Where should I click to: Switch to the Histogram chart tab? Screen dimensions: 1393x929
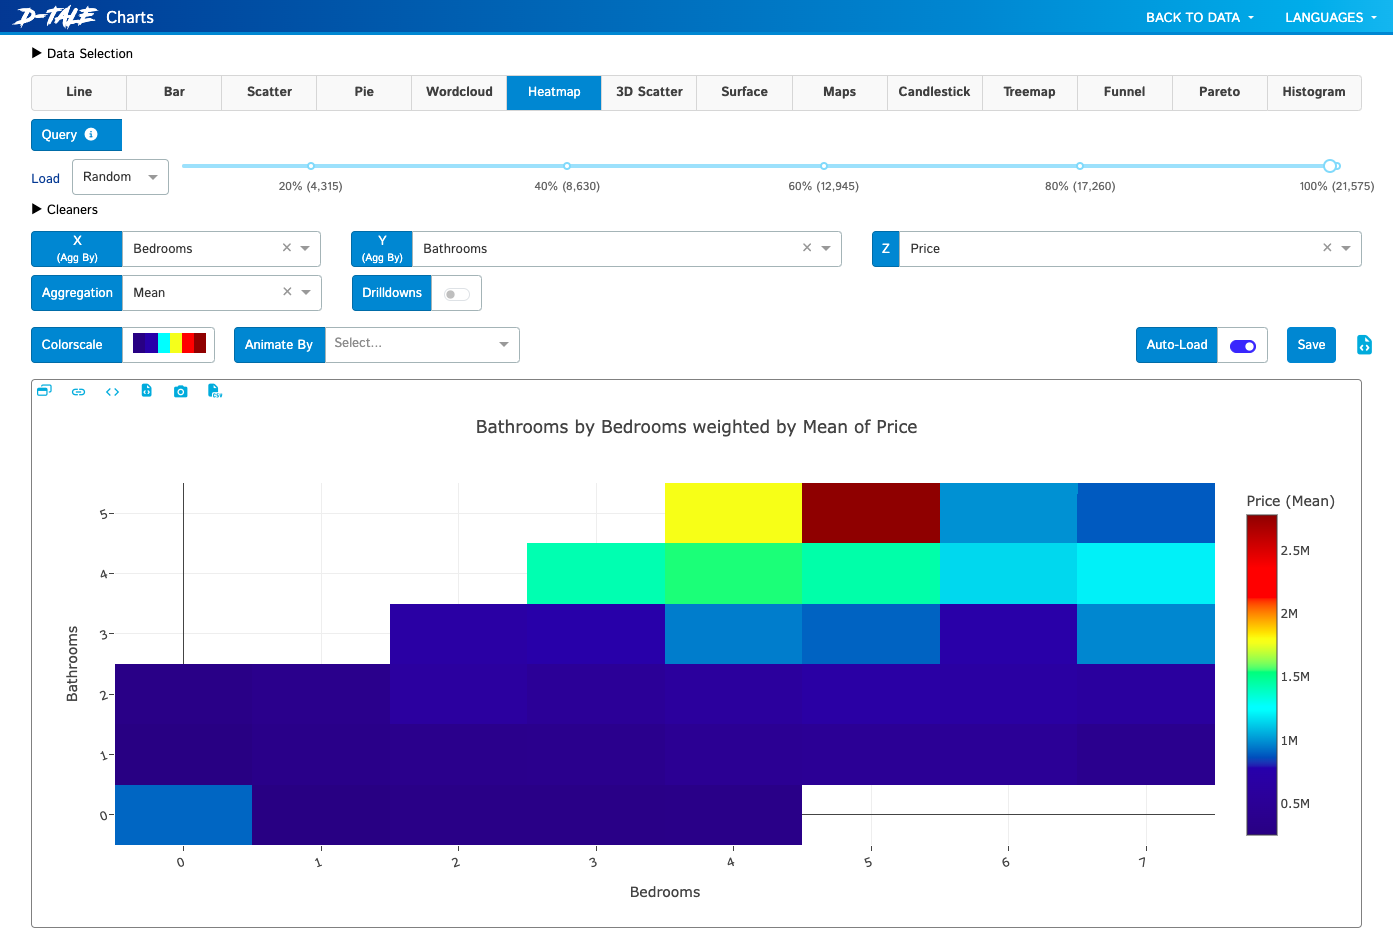coord(1314,92)
